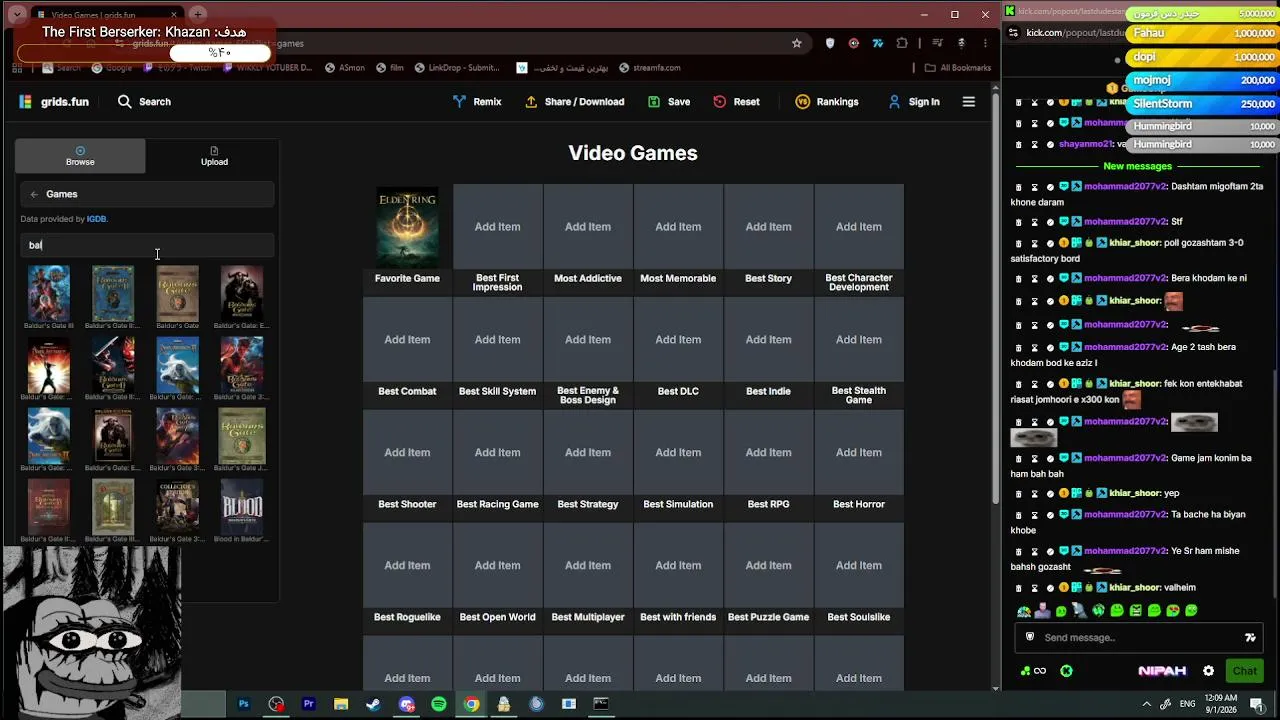This screenshot has width=1280, height=720.
Task: Focus the game search field containing 'bal'
Action: point(147,245)
